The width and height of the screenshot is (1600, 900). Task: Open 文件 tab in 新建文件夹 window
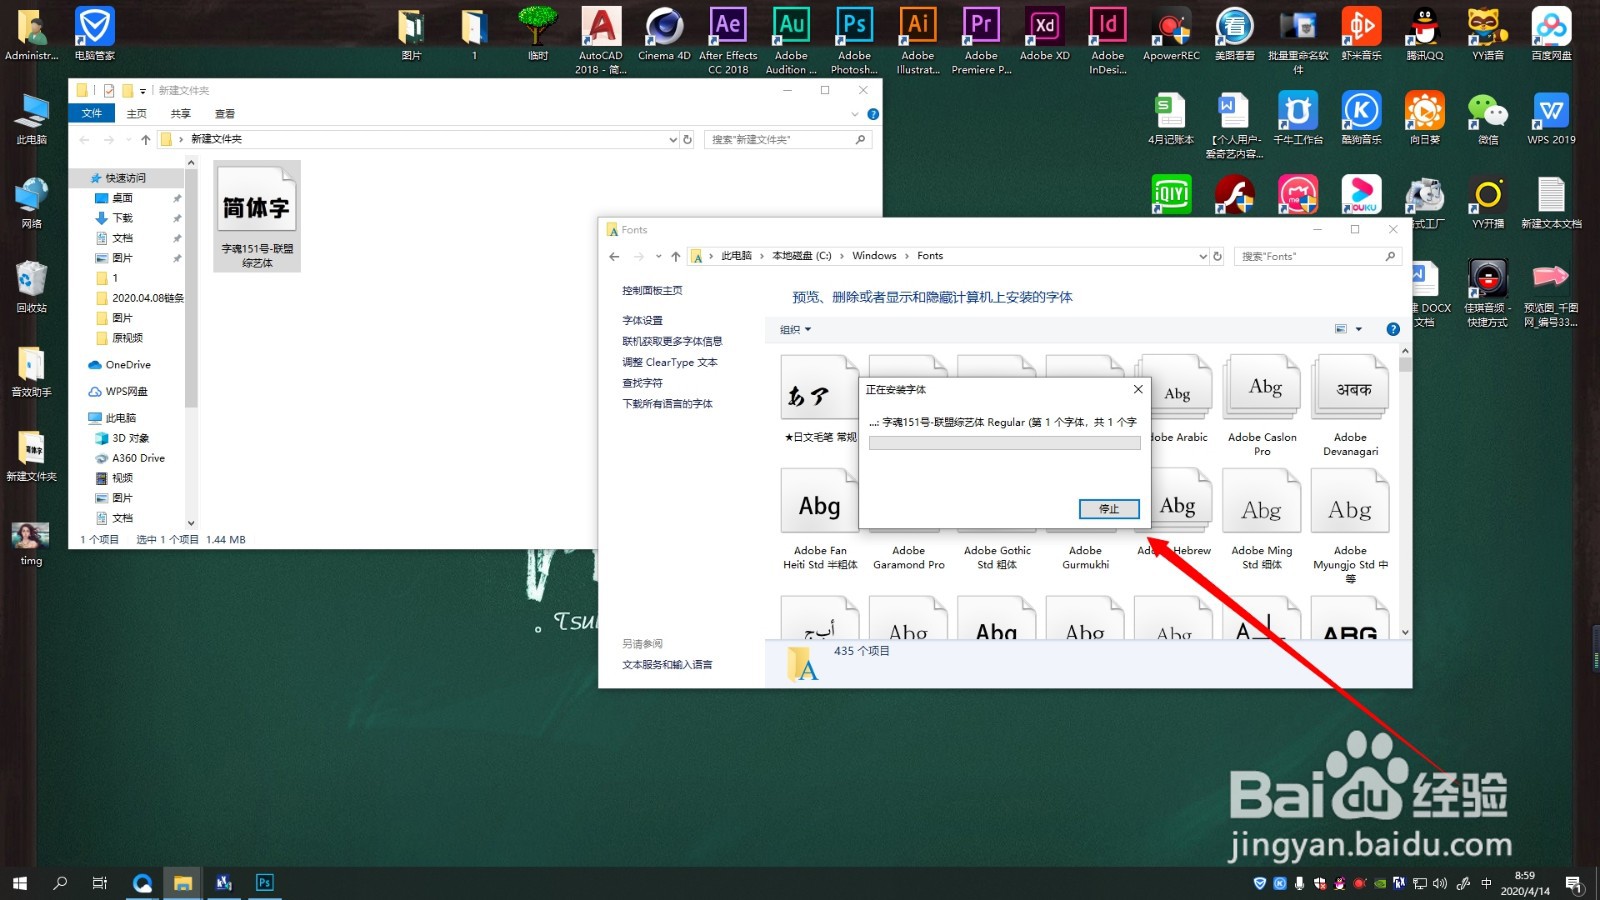coord(92,113)
